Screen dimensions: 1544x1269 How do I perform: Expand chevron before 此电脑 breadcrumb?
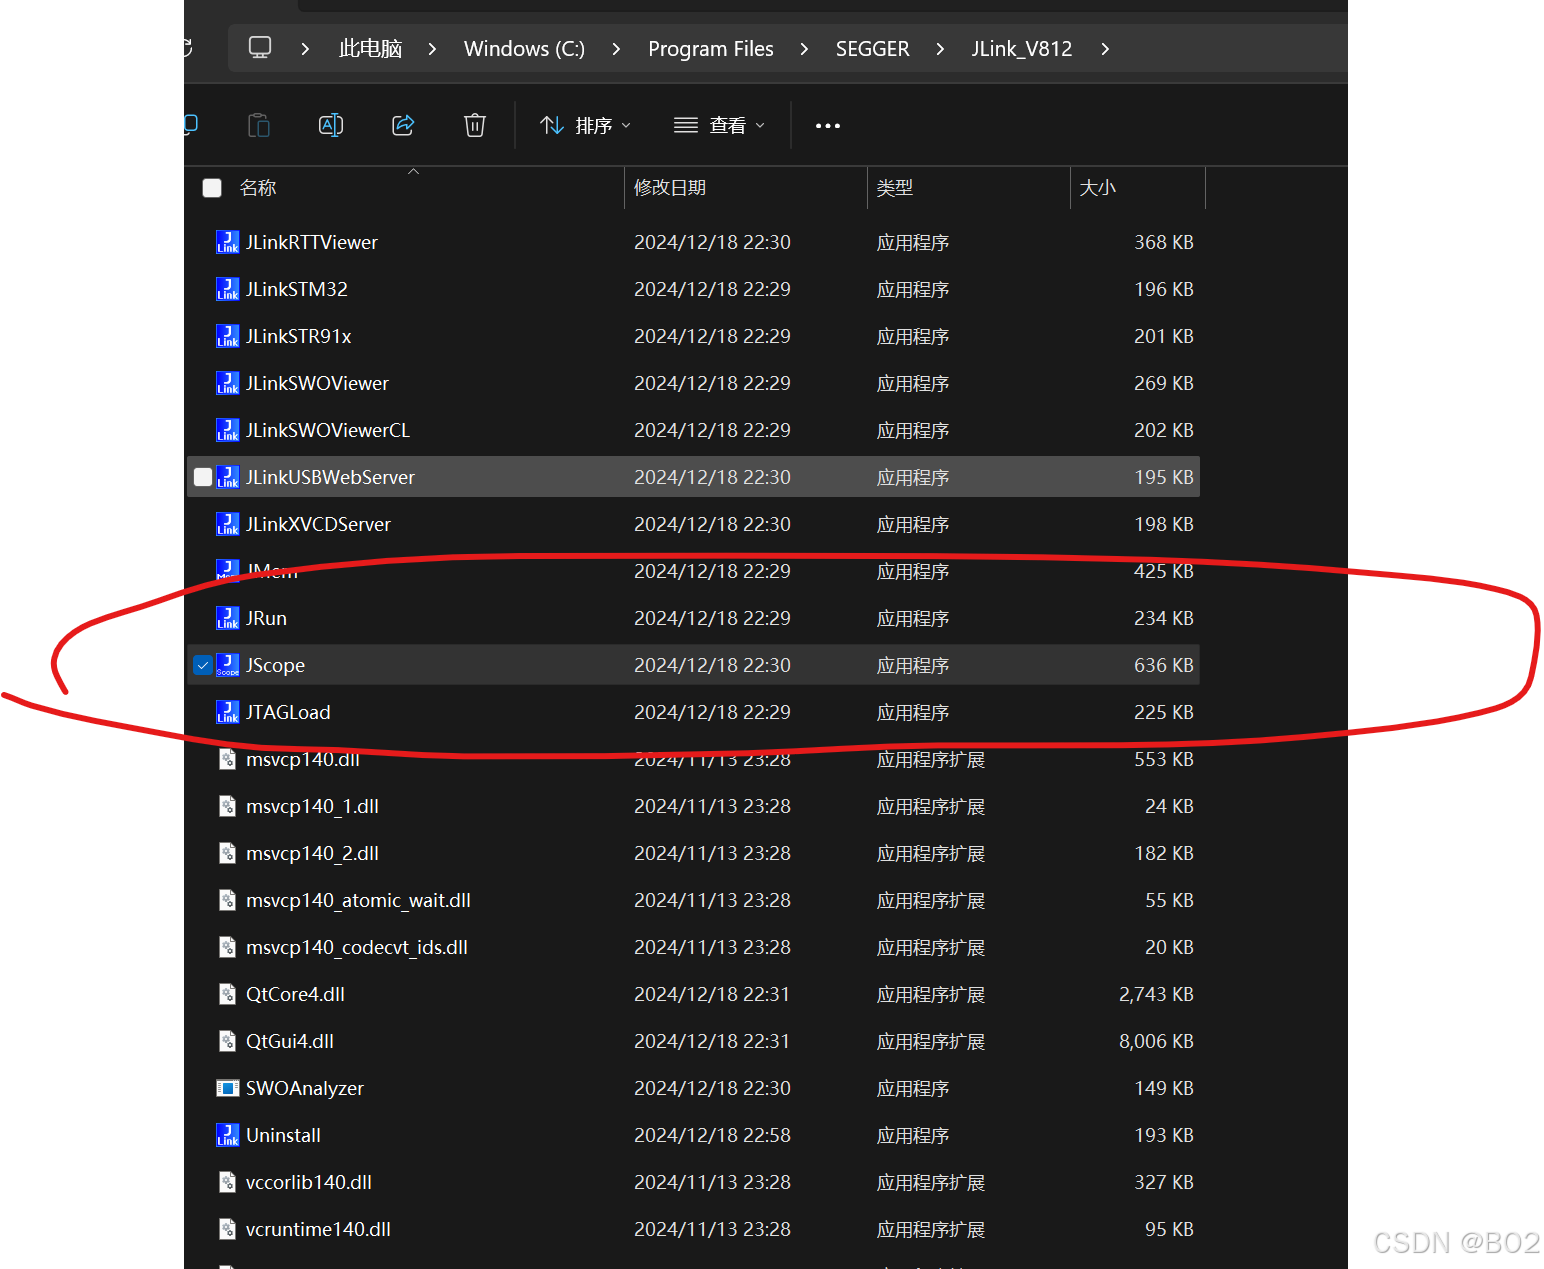tap(305, 49)
